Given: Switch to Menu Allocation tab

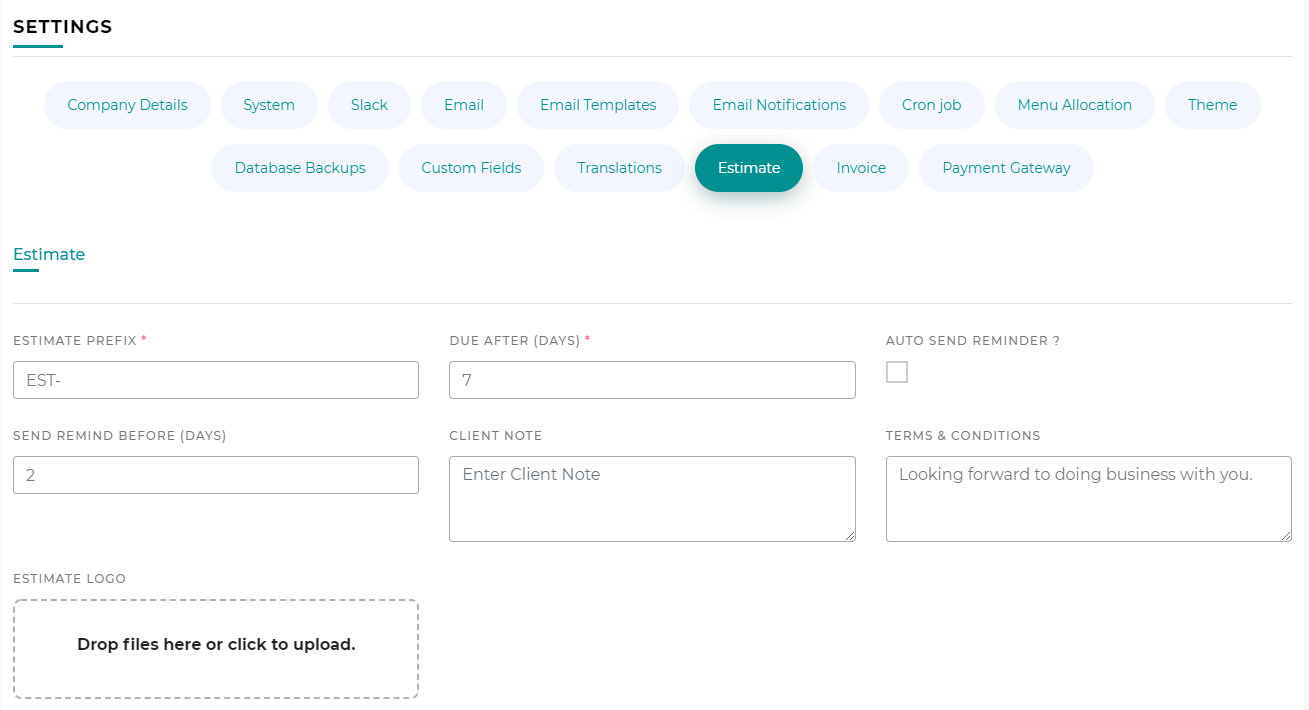Looking at the screenshot, I should pos(1074,105).
